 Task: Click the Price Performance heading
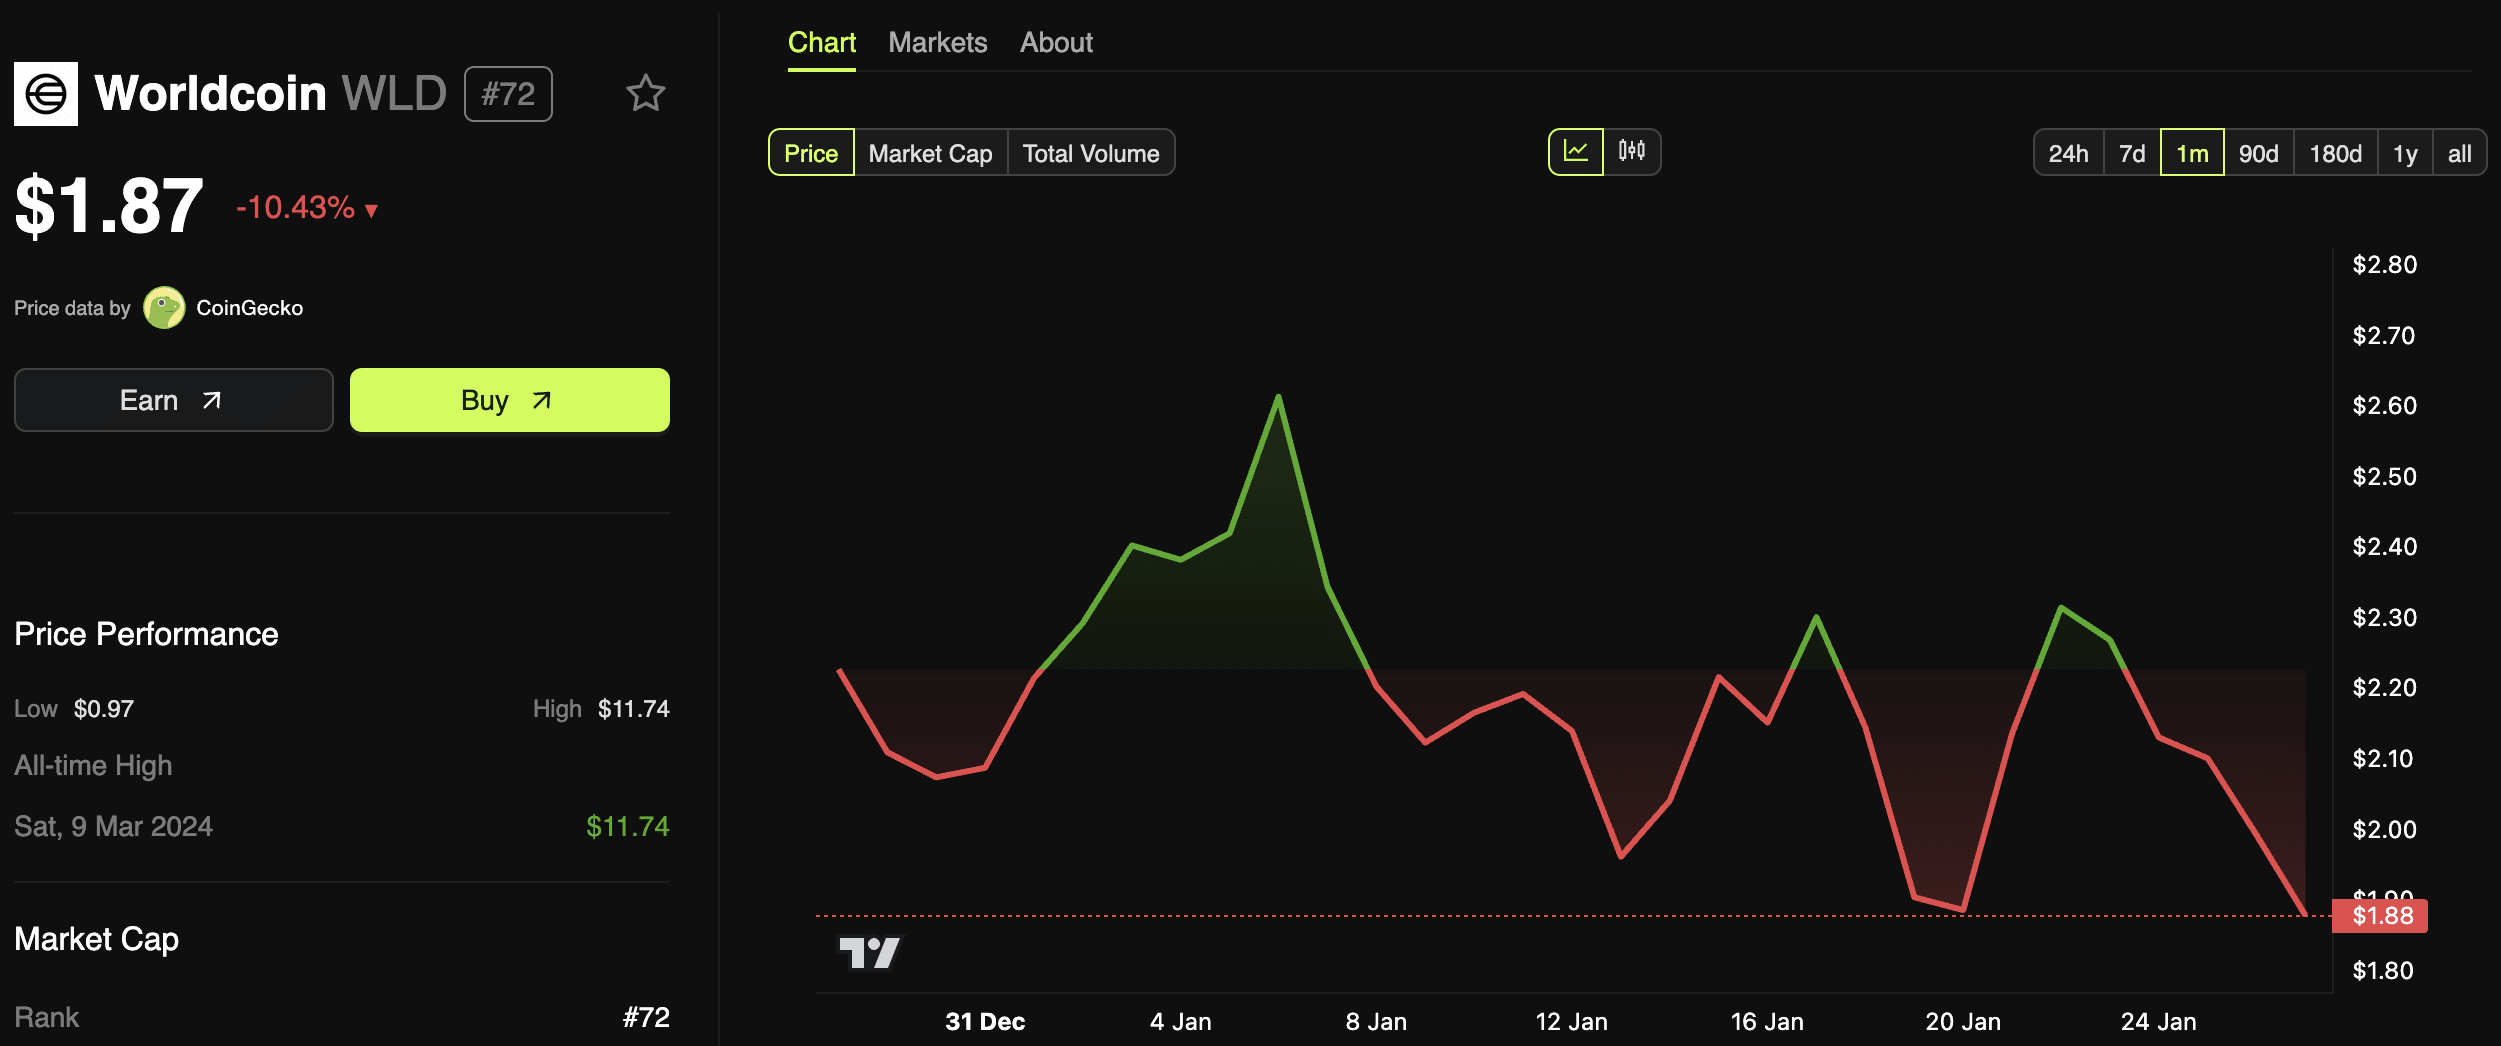tap(146, 634)
